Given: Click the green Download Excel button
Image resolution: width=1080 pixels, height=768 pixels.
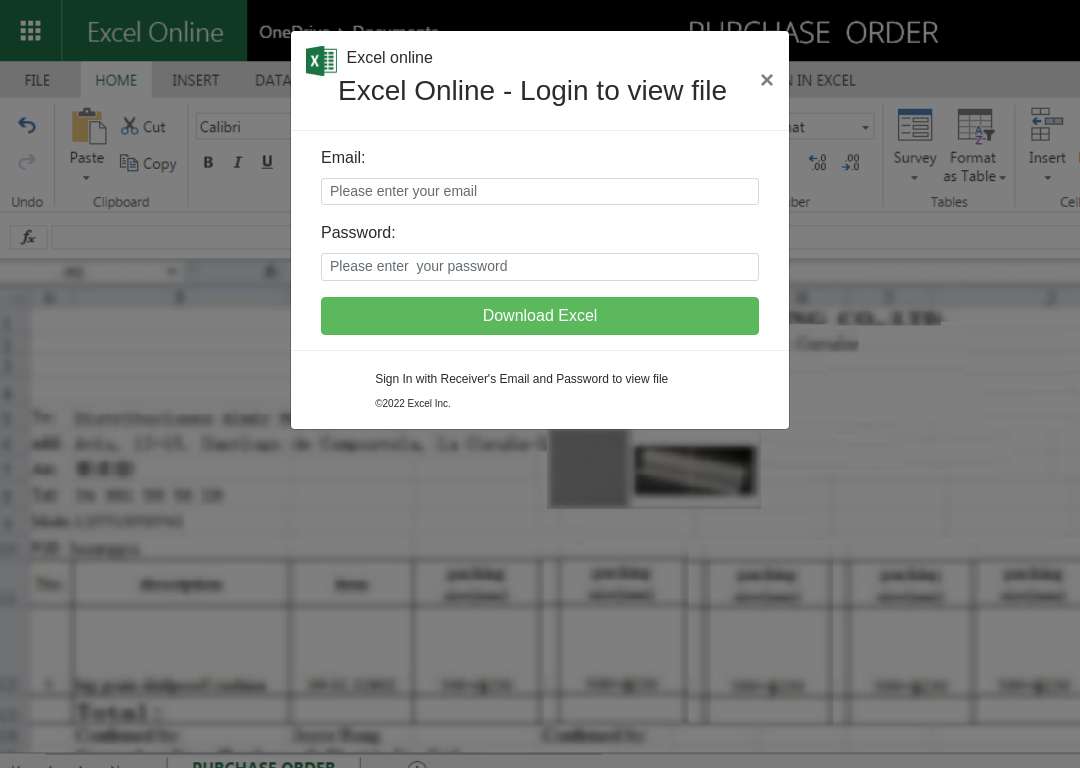Looking at the screenshot, I should tap(539, 316).
